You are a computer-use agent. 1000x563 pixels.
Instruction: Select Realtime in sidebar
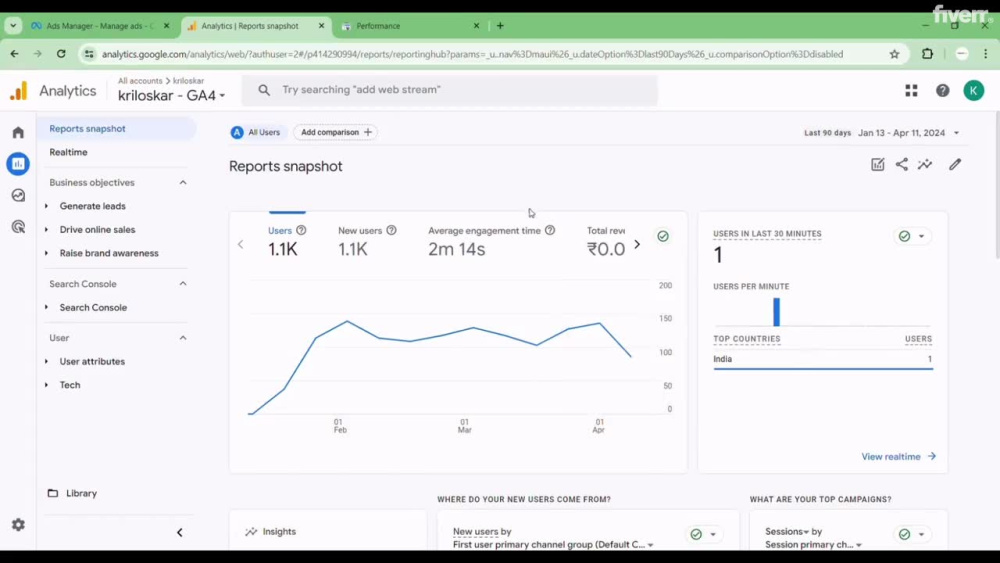click(x=68, y=152)
